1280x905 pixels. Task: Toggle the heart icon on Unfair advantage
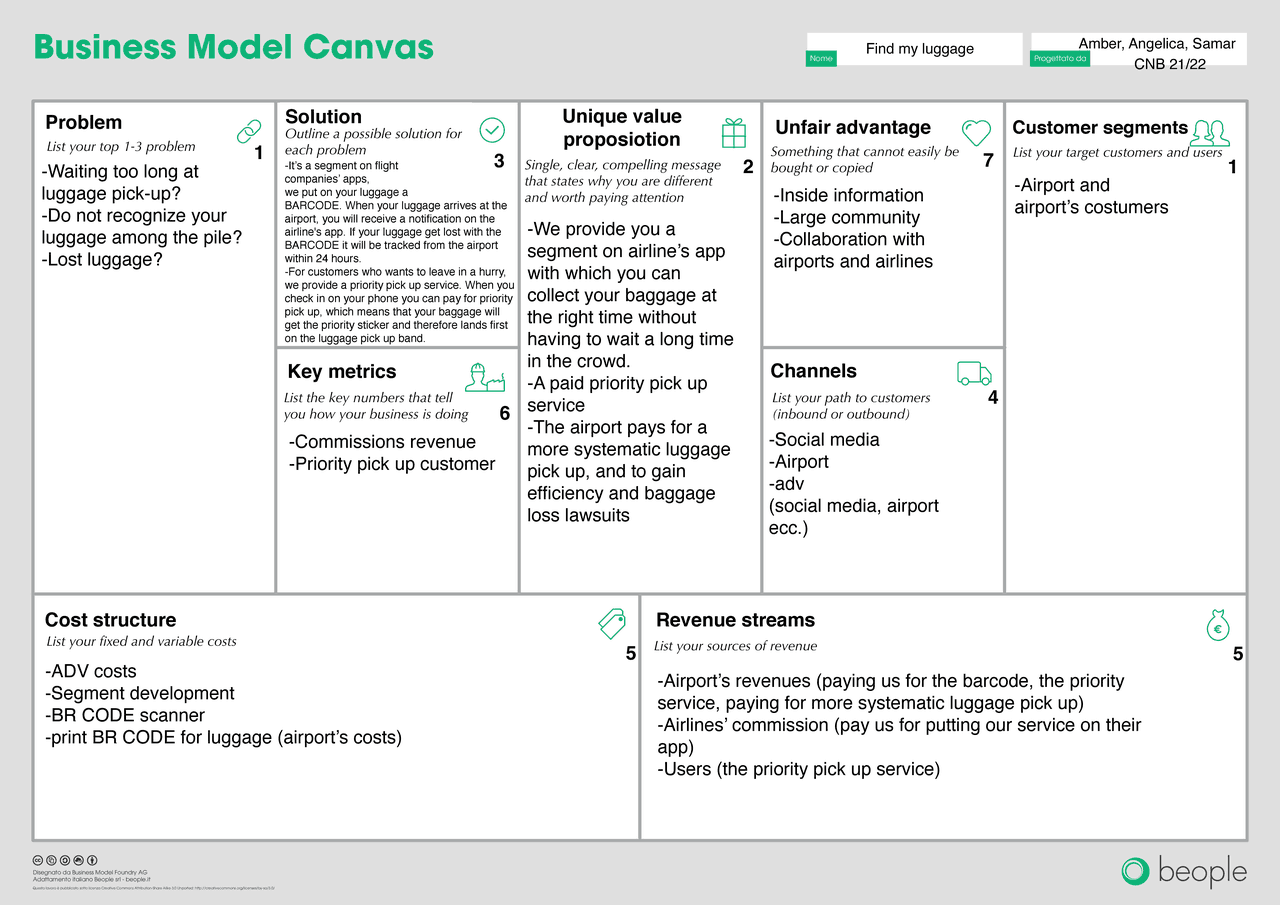pos(976,132)
